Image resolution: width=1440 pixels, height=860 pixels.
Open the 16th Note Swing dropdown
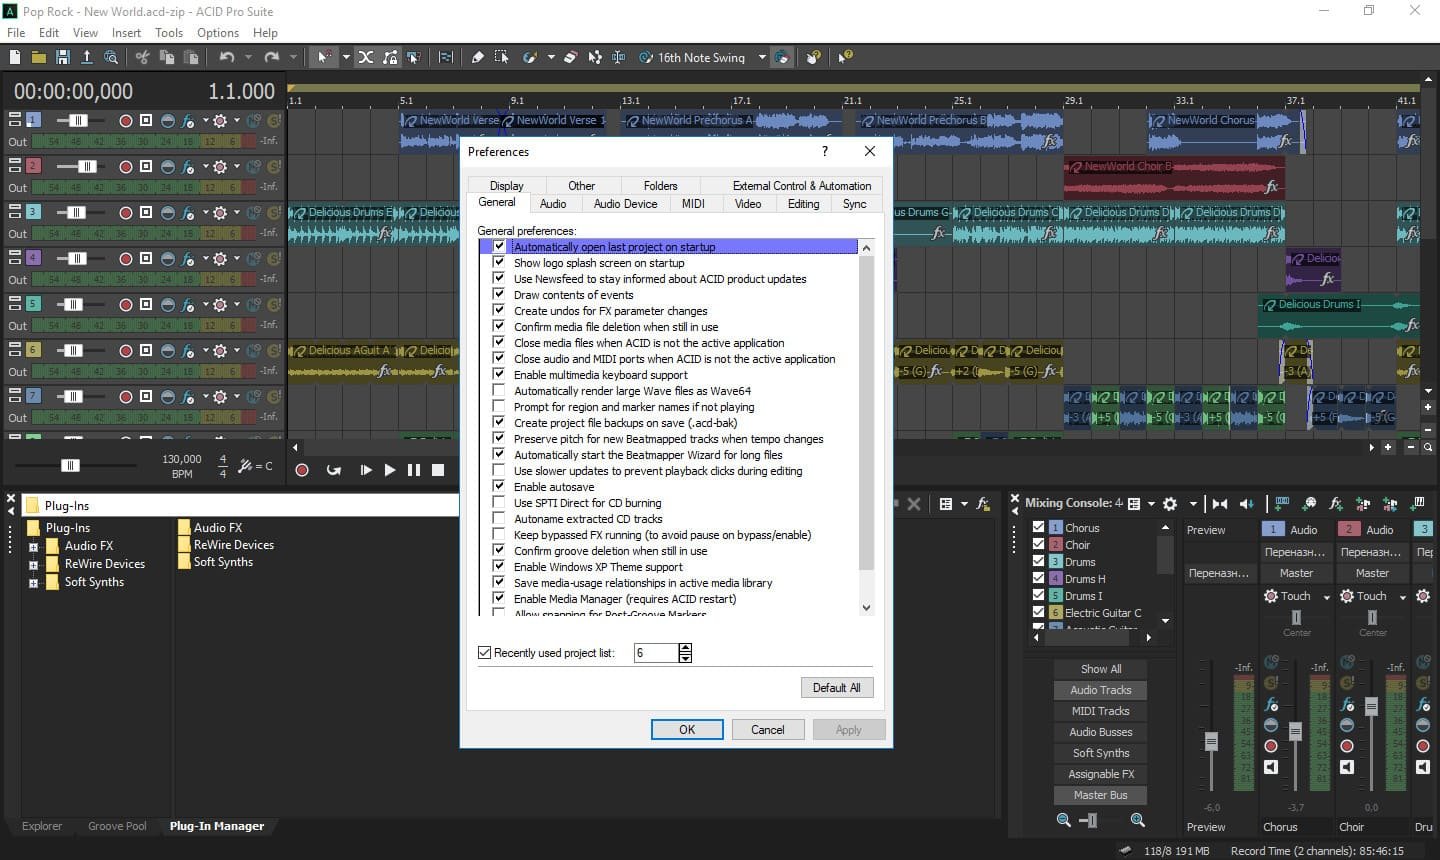click(x=763, y=57)
